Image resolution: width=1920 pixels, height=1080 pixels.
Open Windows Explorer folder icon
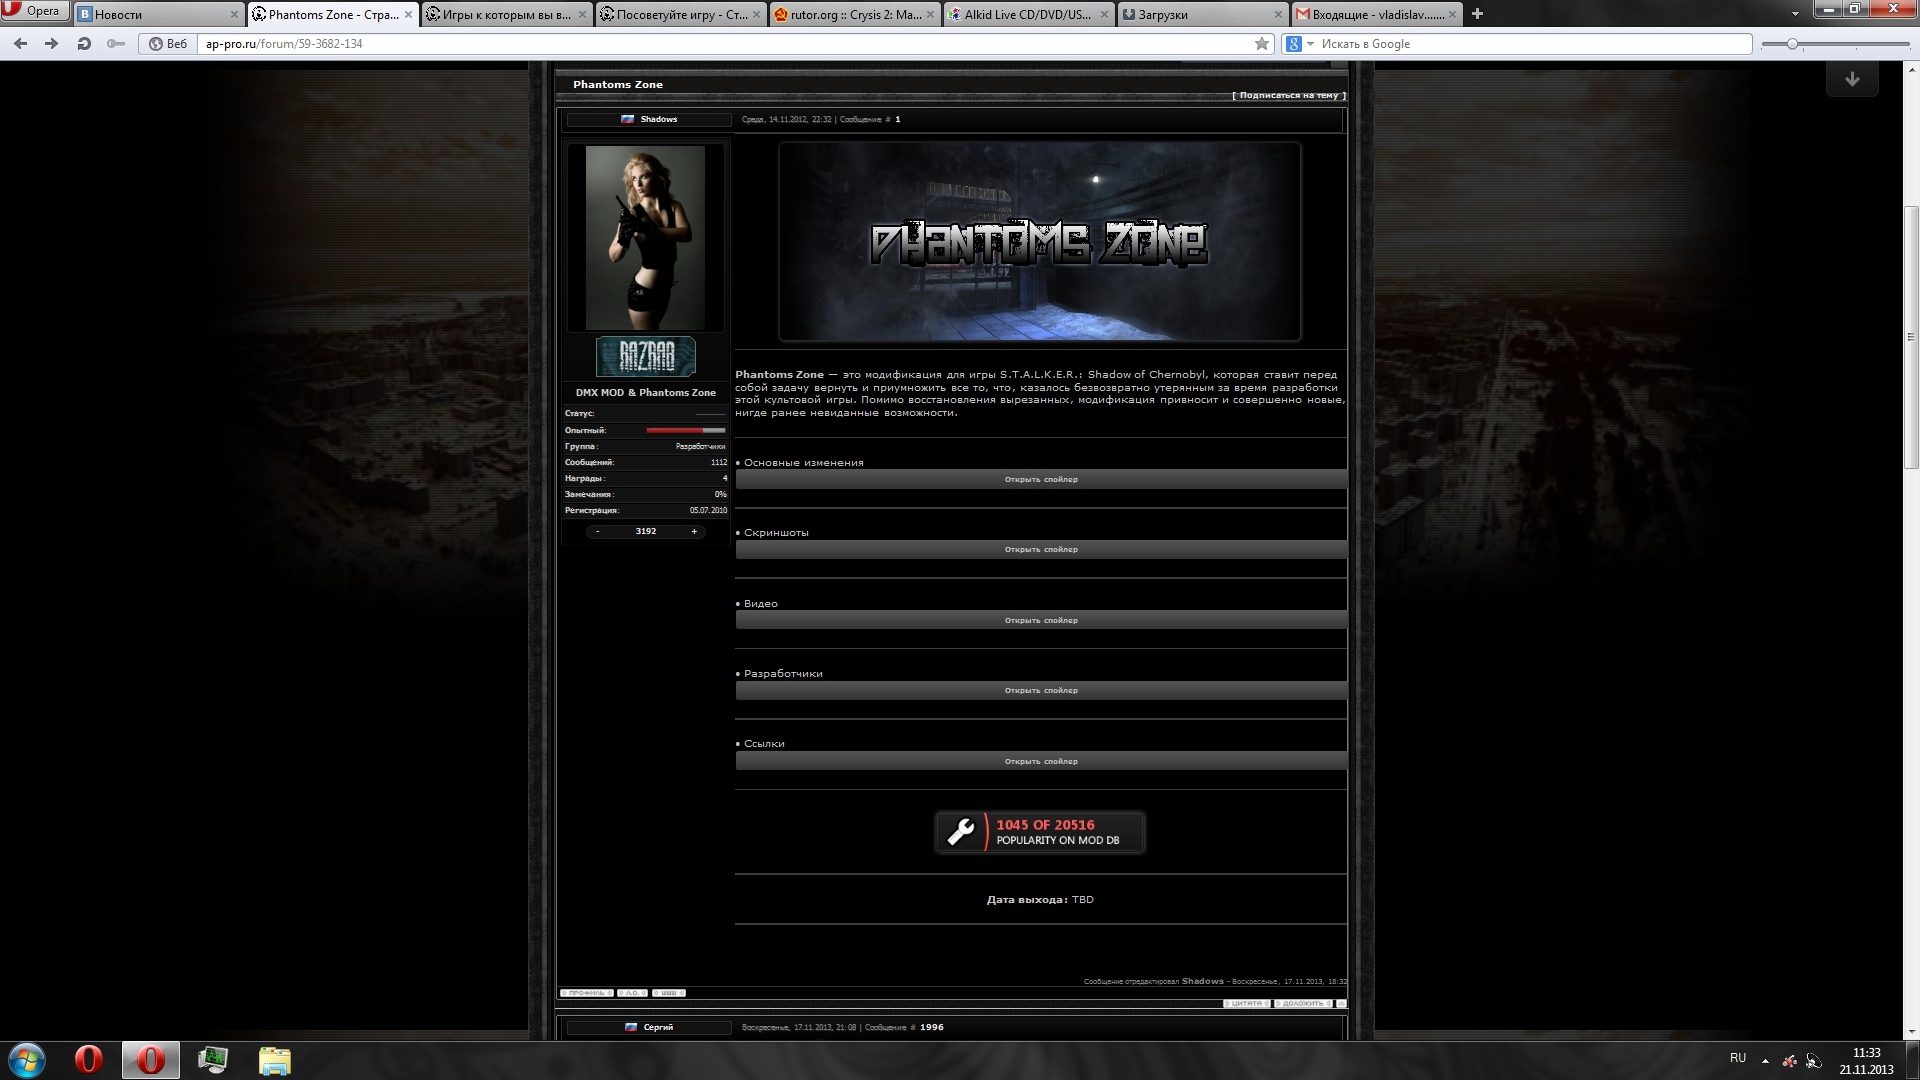click(274, 1060)
